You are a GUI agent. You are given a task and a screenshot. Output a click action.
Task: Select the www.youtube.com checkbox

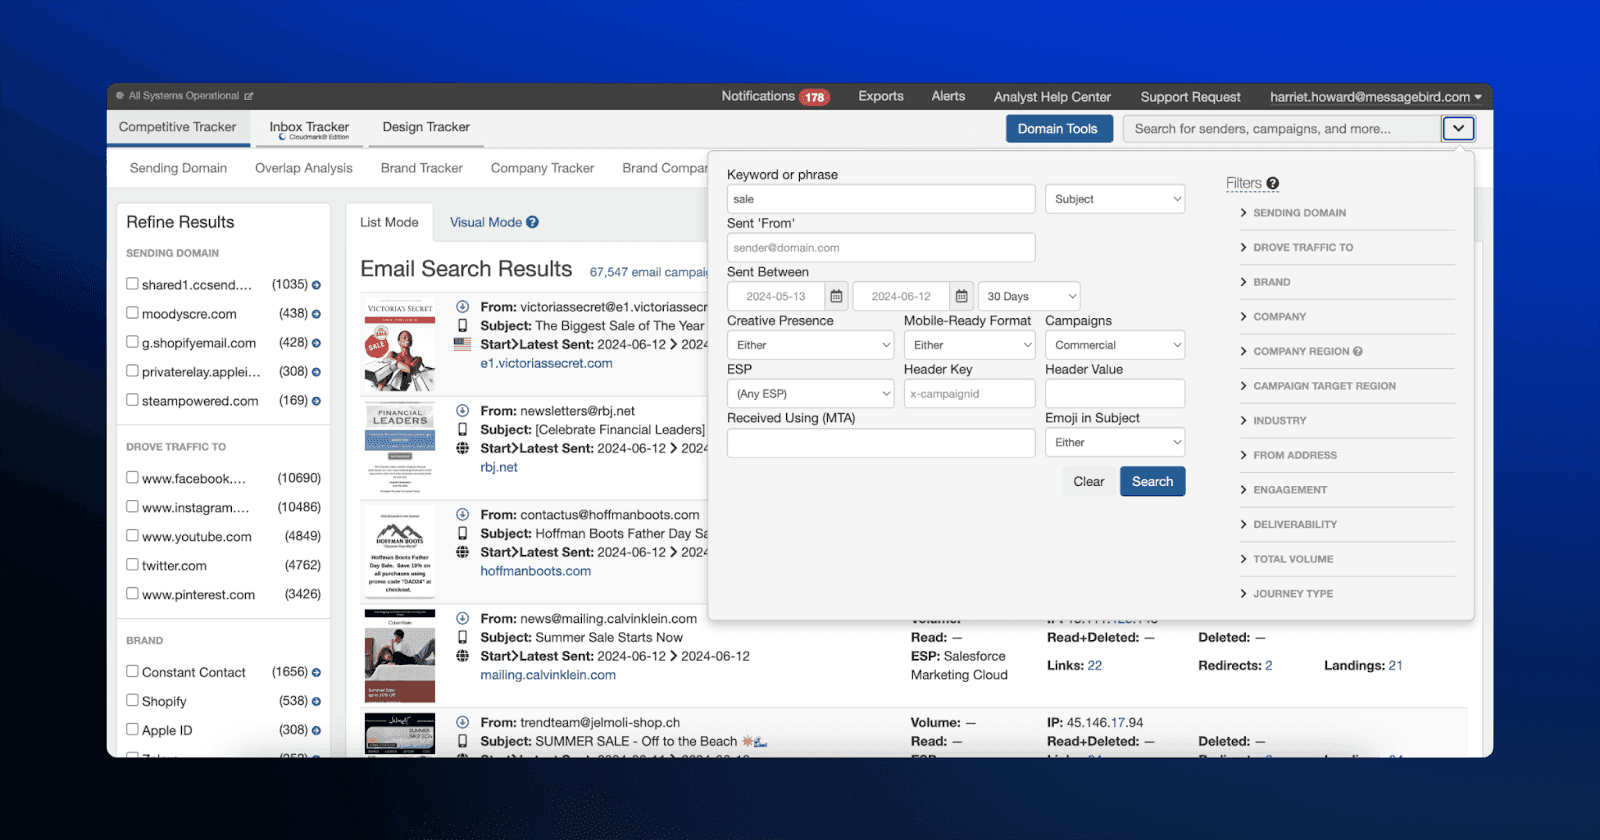(x=132, y=536)
